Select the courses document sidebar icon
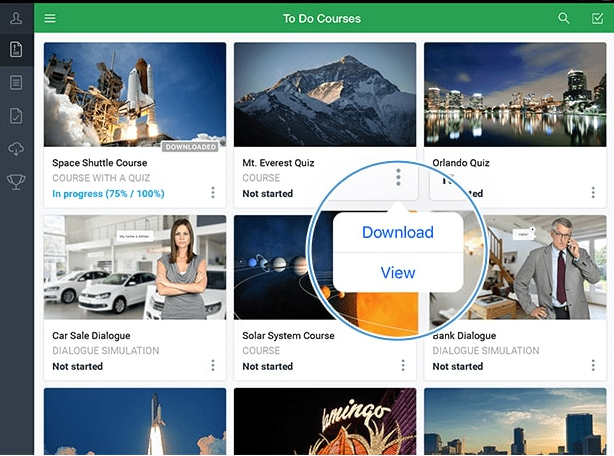This screenshot has height=456, width=614. click(x=16, y=49)
